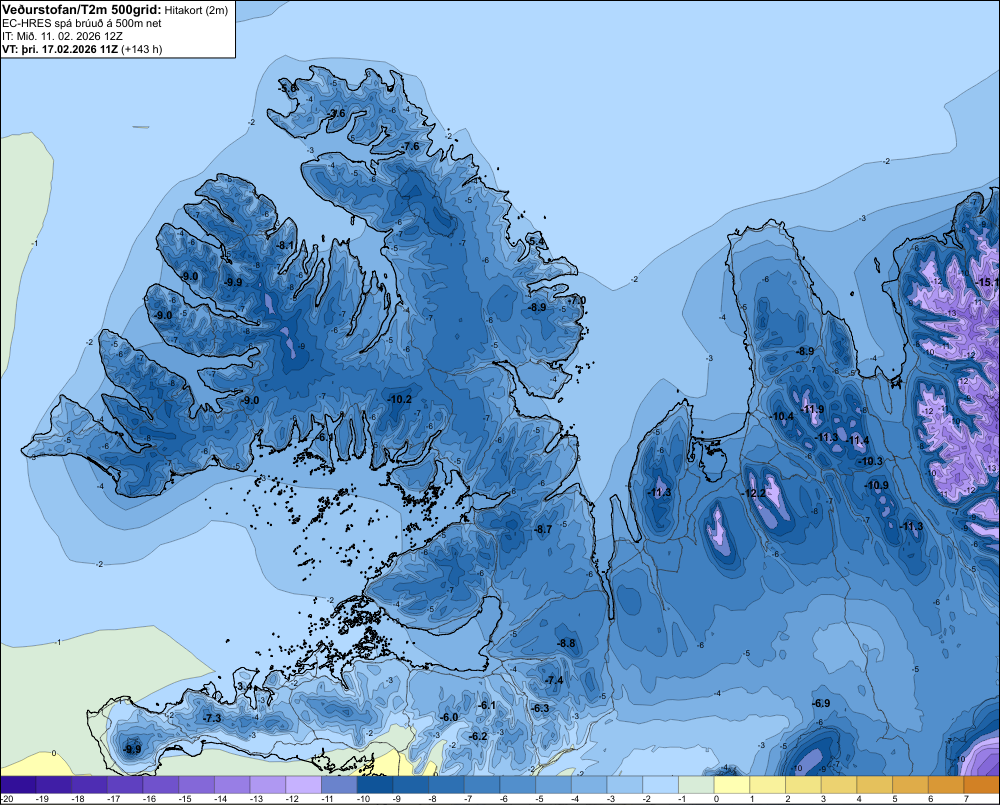
Task: Click the -6.3 temperature value on the map
Action: click(540, 708)
